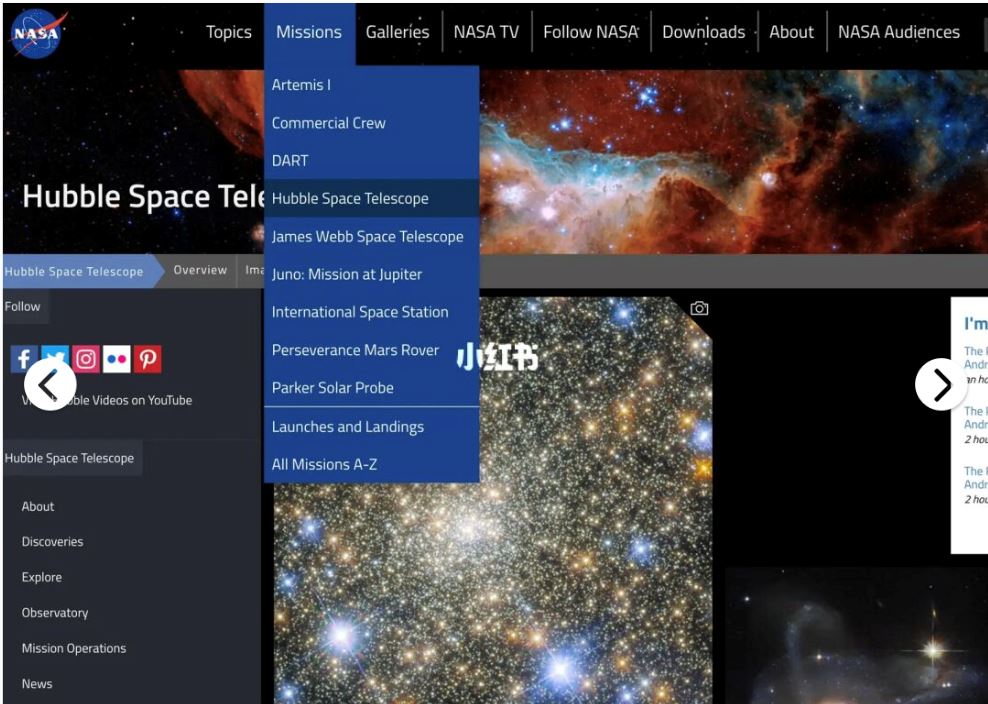Open Mission Operations sidebar link
Screen dimensions: 988x704
click(x=74, y=648)
